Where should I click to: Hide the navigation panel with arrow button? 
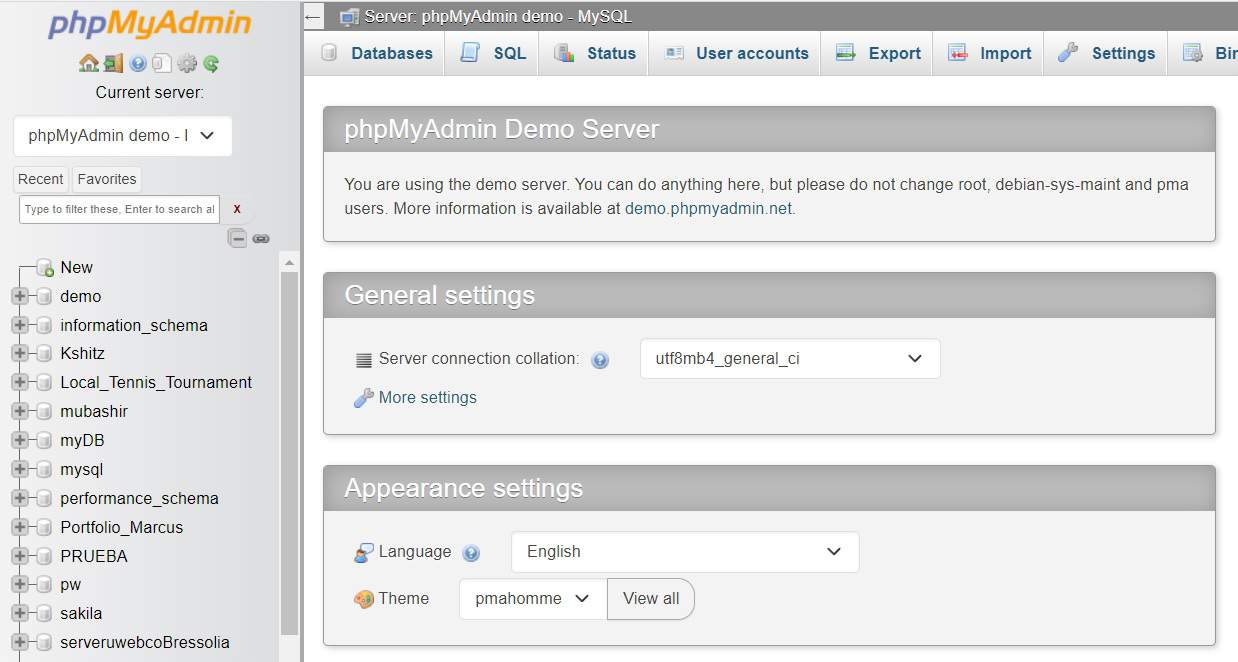[x=313, y=17]
